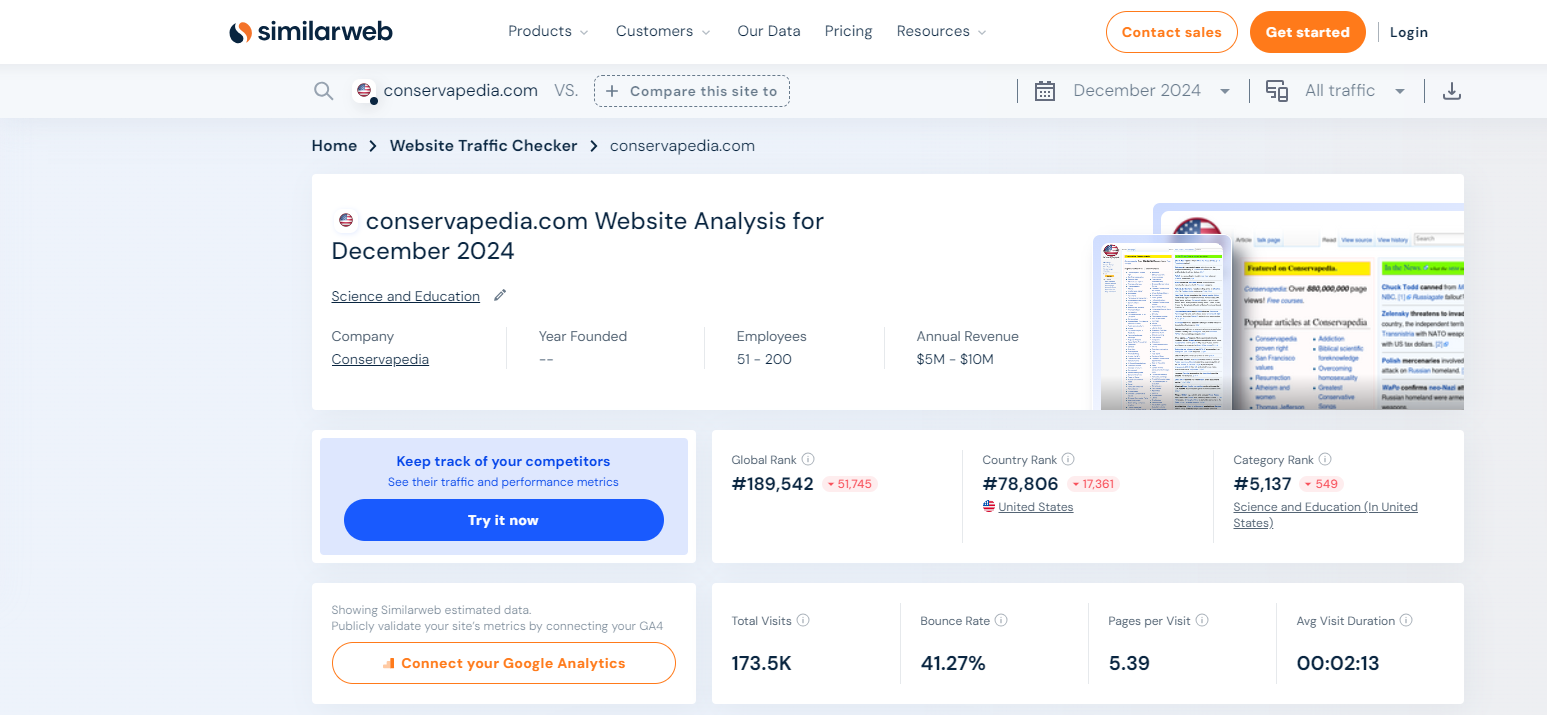Open the Pricing page

pyautogui.click(x=849, y=31)
